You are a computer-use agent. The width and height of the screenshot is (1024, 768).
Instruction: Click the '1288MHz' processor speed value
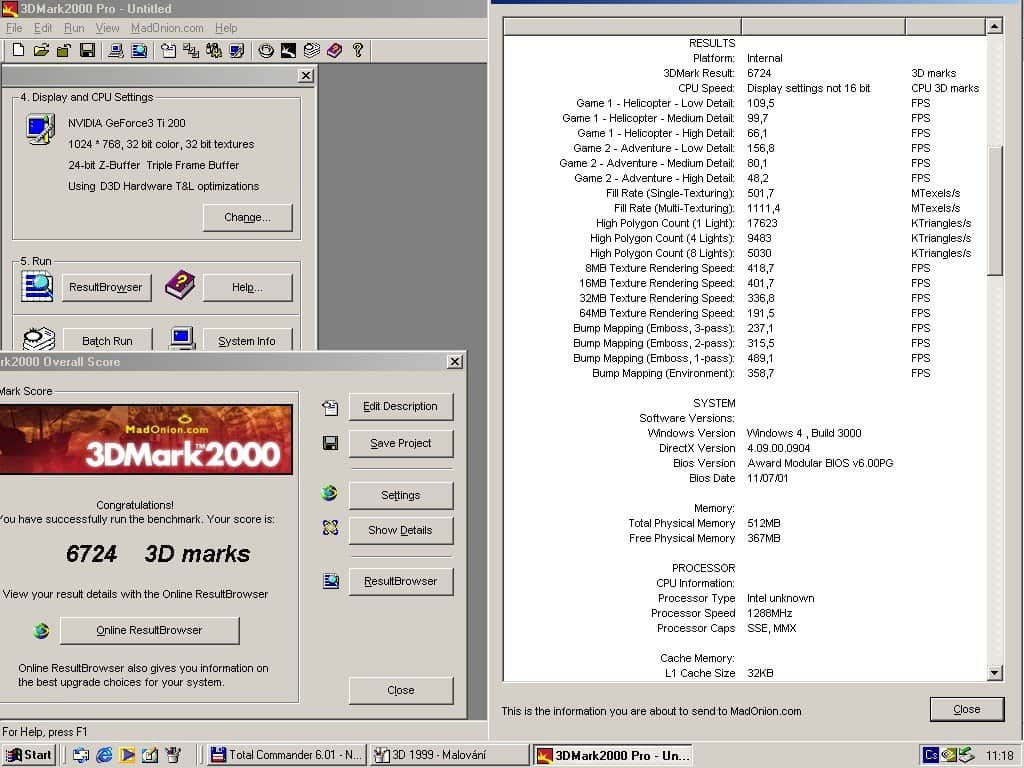point(769,613)
